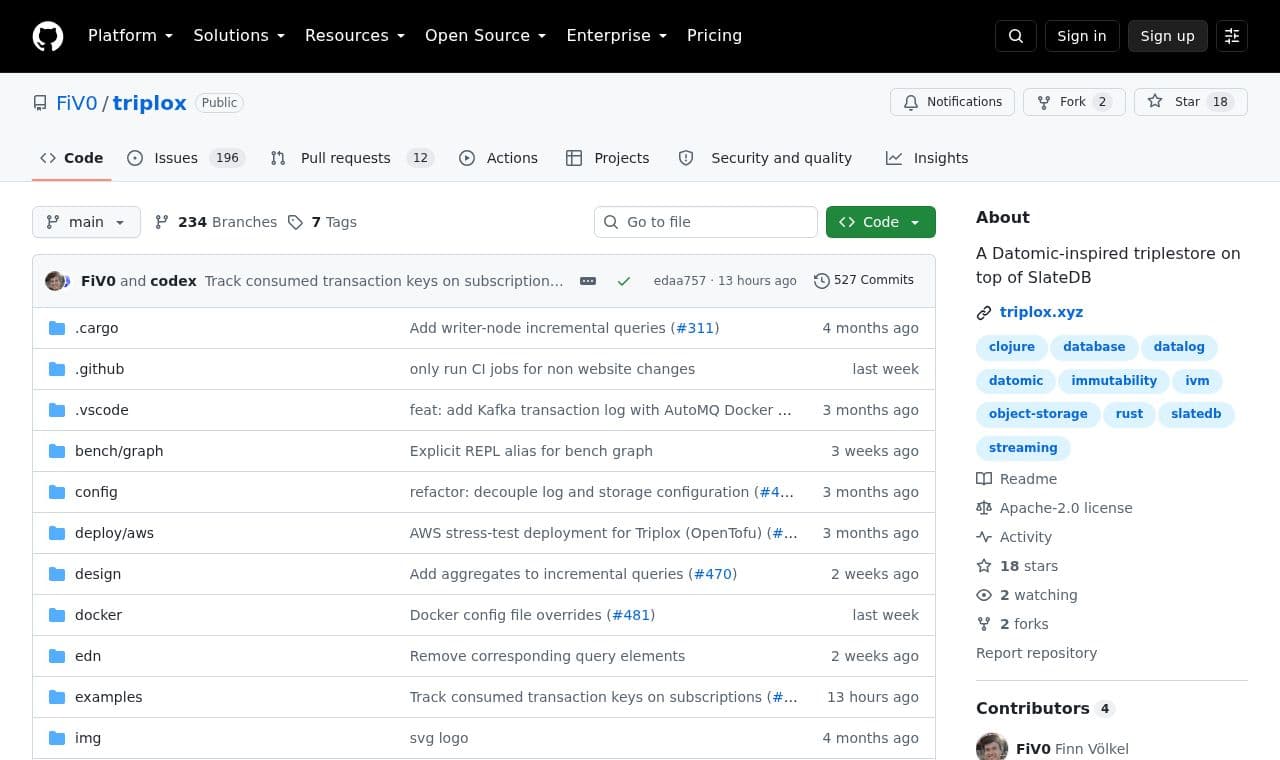Viewport: 1280px width, 760px height.
Task: Click the Sign up button
Action: coord(1168,36)
